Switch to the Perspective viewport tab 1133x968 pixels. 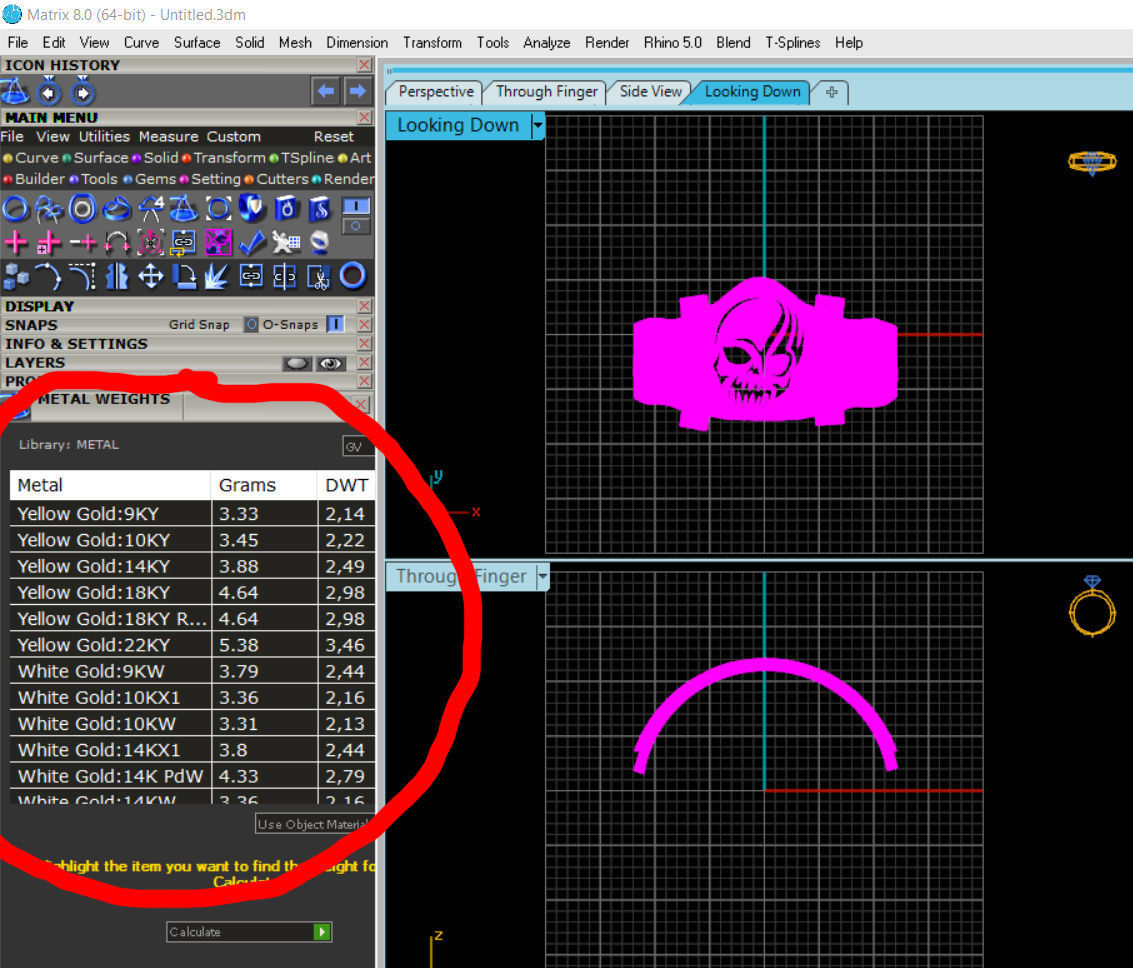[436, 92]
